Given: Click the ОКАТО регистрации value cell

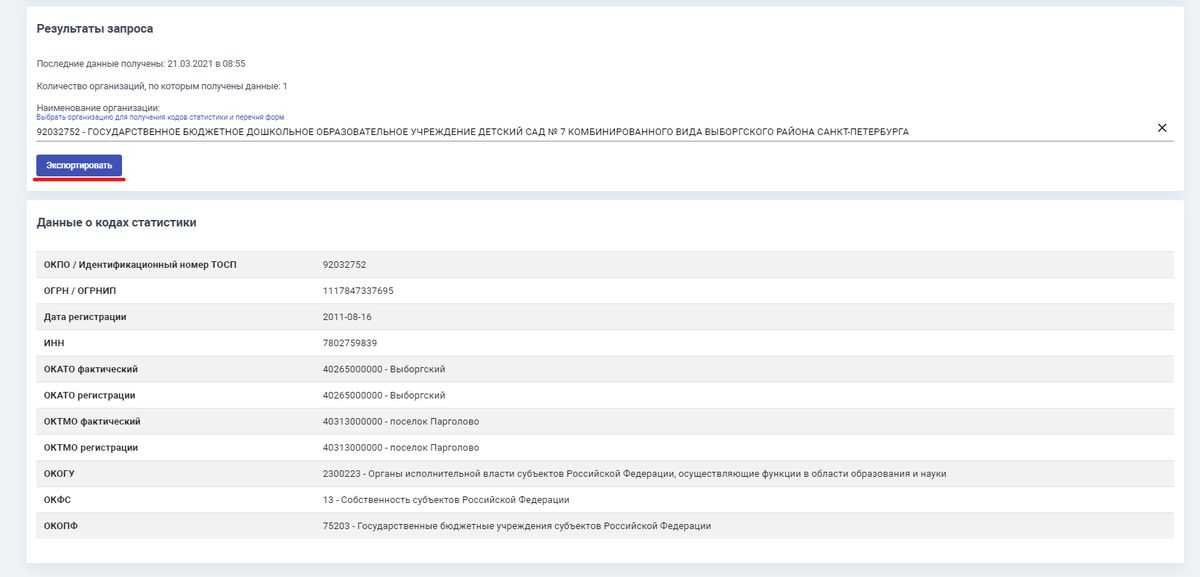Looking at the screenshot, I should (384, 395).
